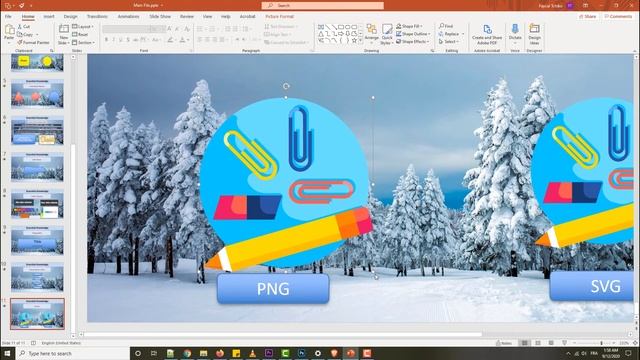Toggle Bold formatting

(x=107, y=40)
